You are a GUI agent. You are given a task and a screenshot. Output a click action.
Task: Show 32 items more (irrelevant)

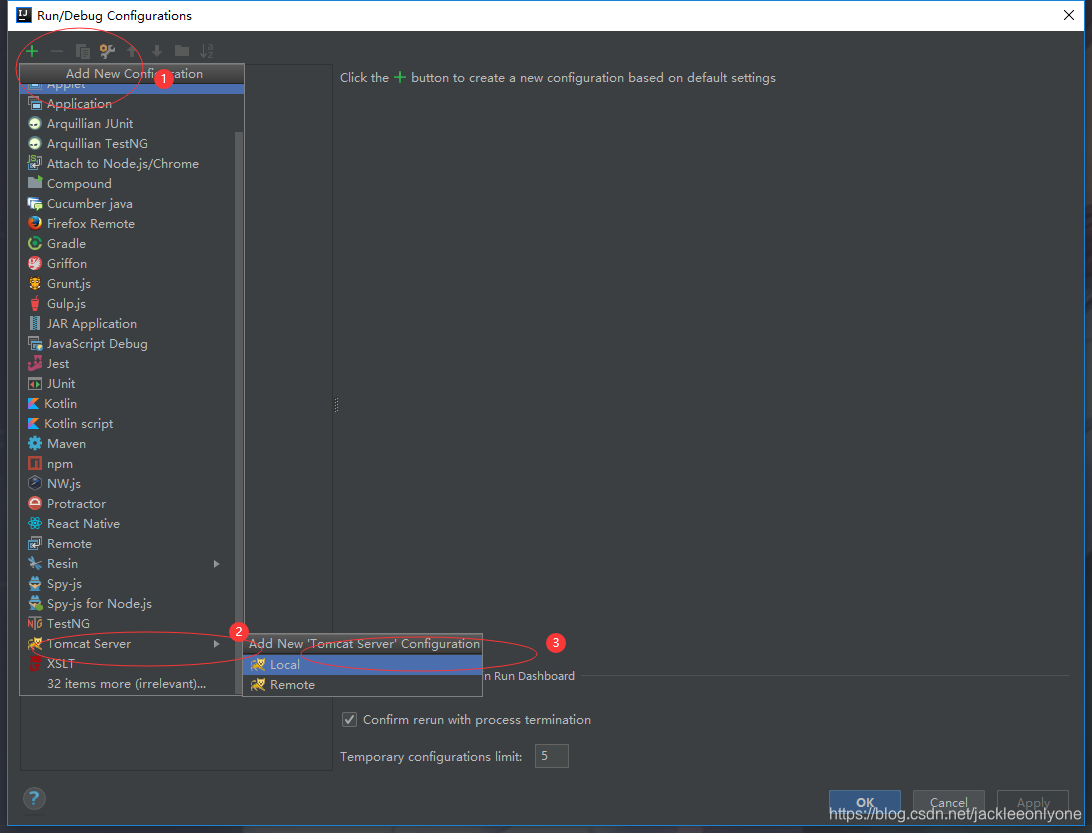point(126,684)
